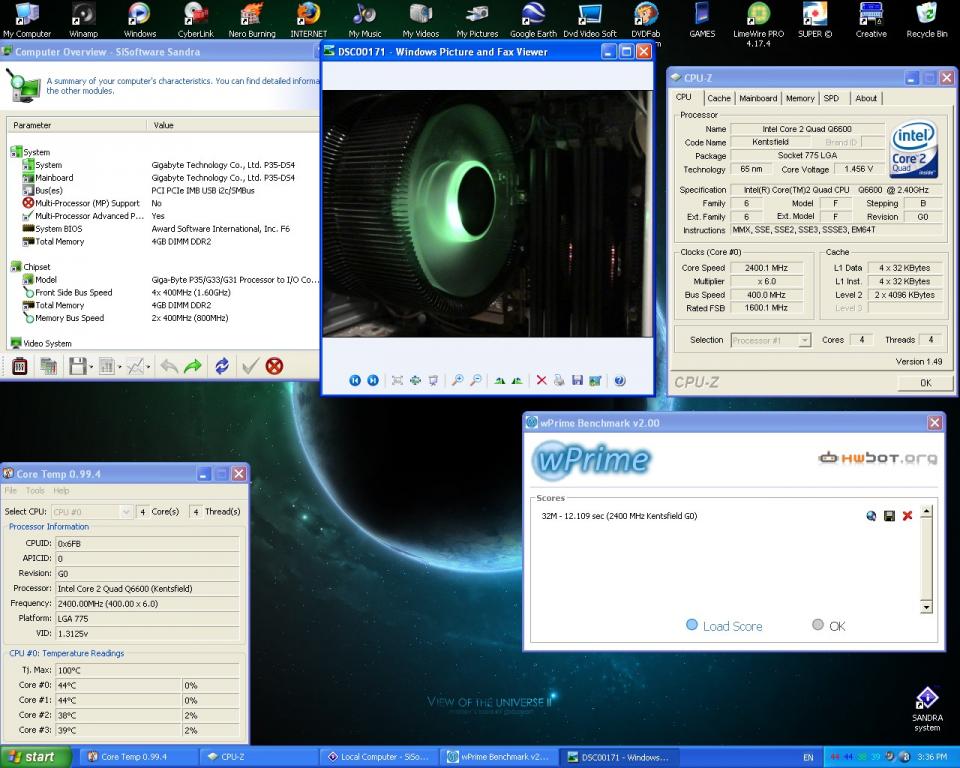The height and width of the screenshot is (768, 960).
Task: Click the Sandra module options icon in toolbar
Action: pyautogui.click(x=20, y=366)
